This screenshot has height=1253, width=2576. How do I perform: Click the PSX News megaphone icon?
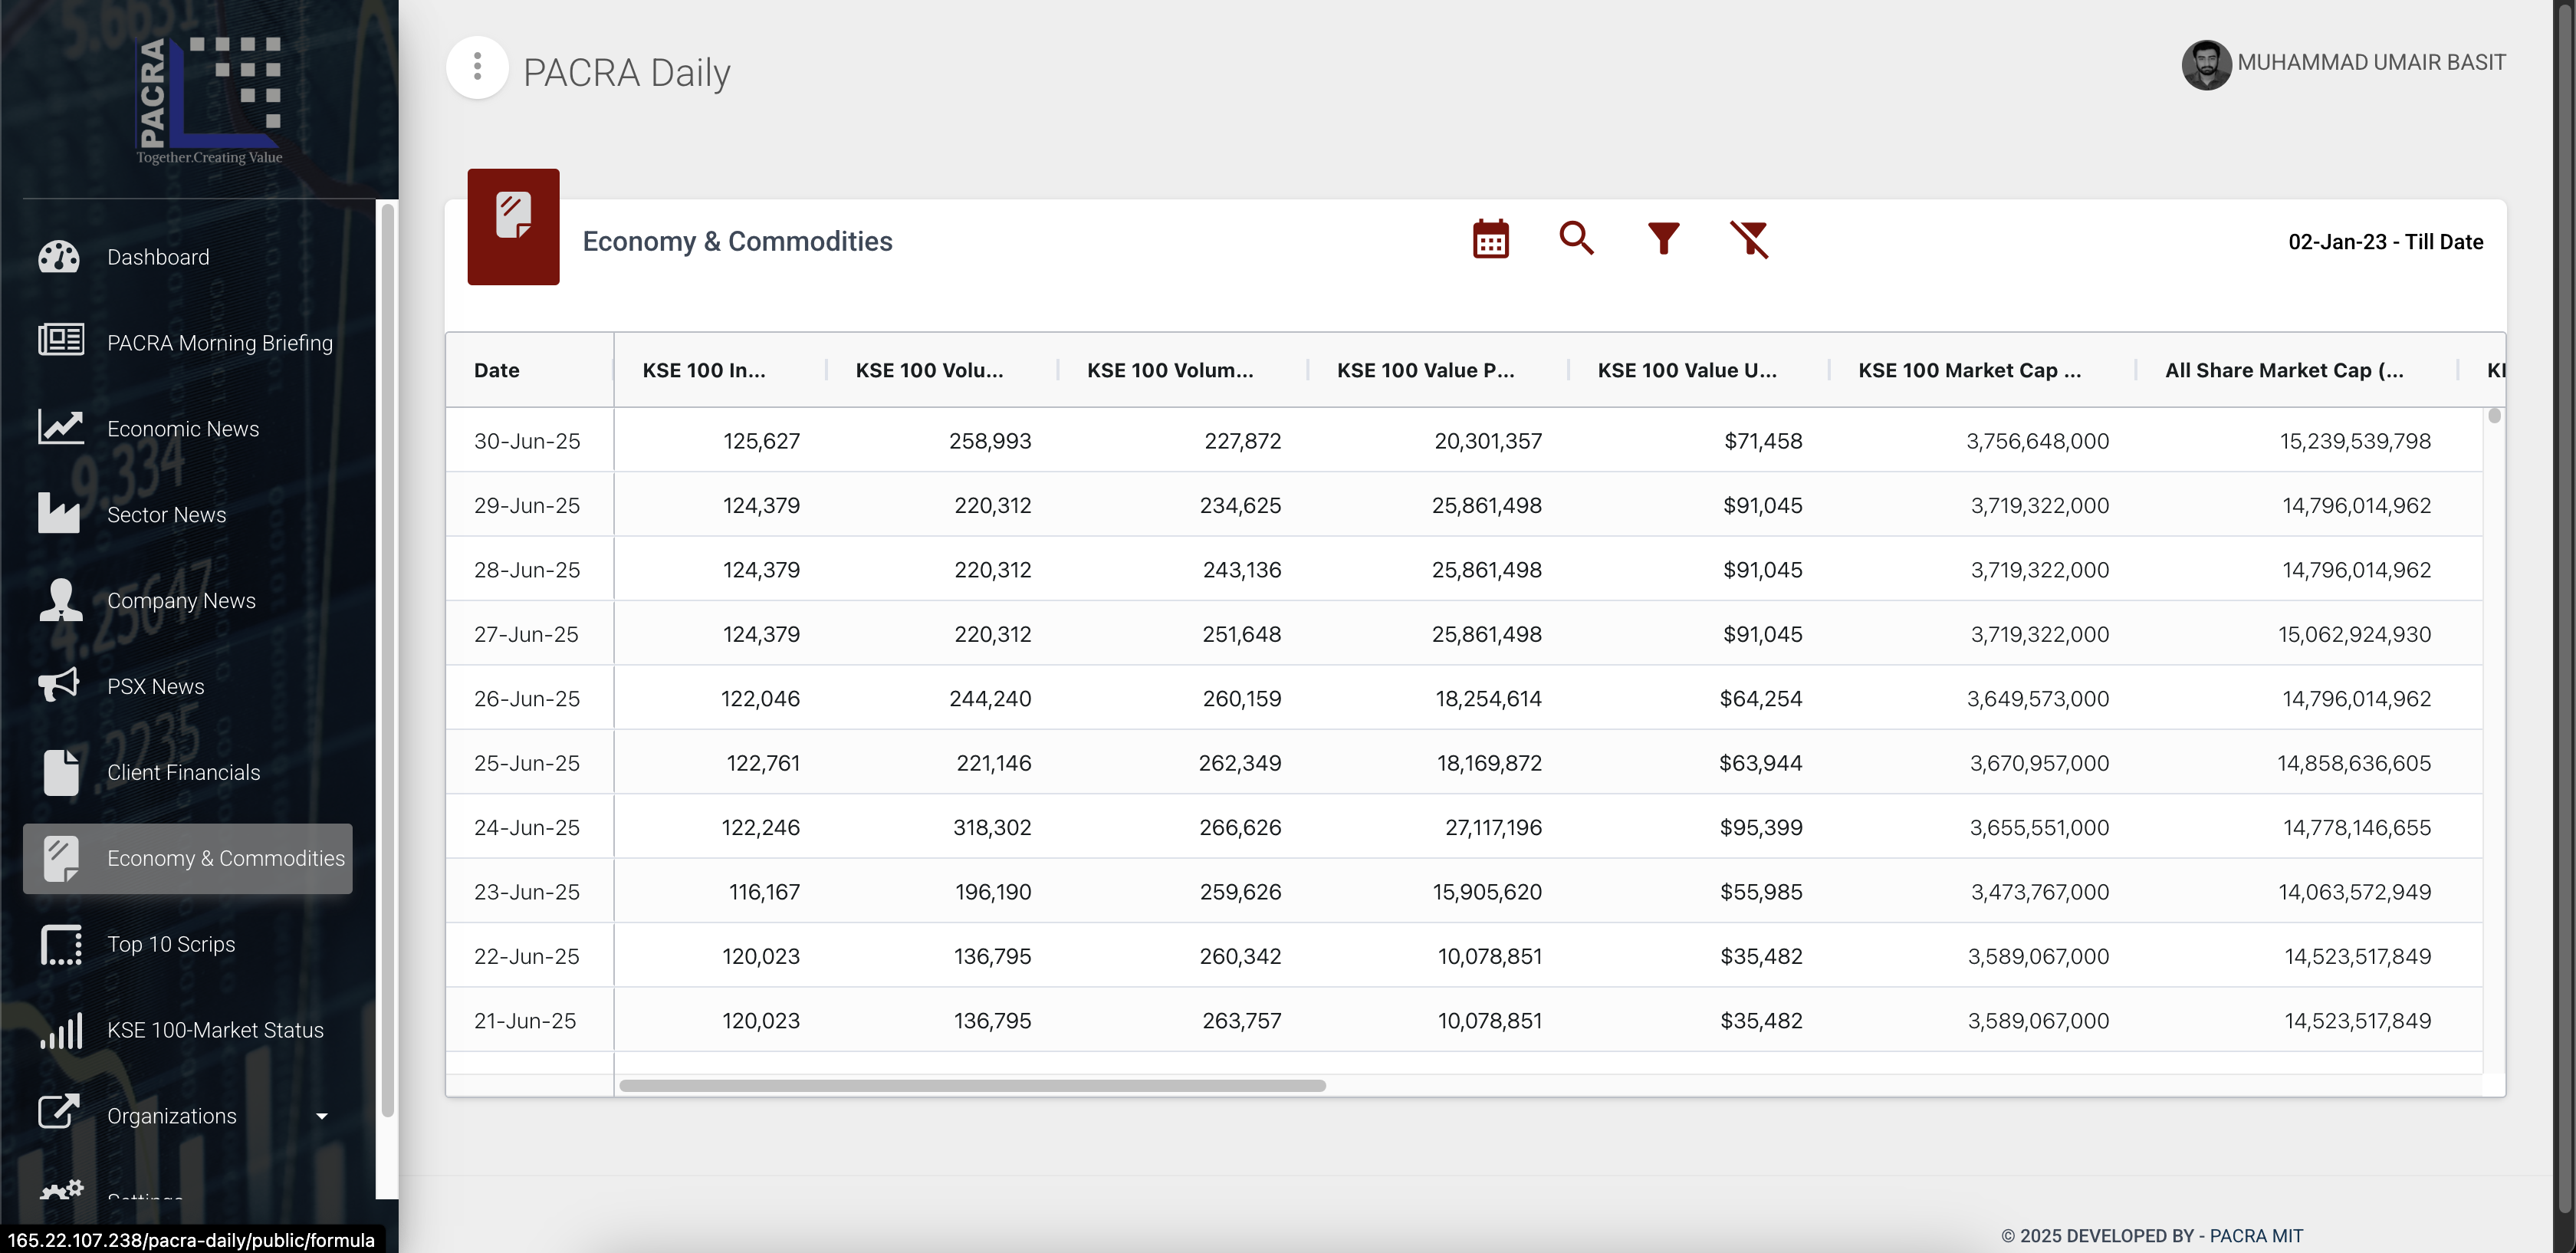click(59, 685)
